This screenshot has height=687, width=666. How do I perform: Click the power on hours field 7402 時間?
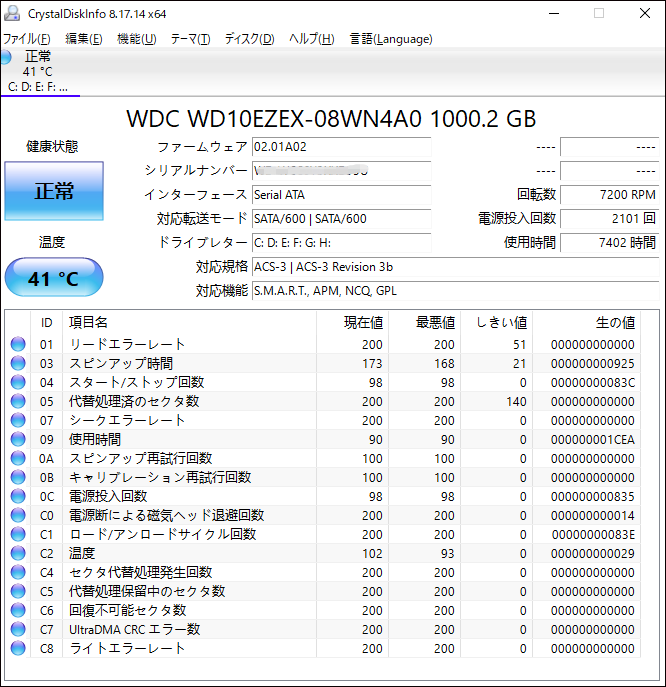(610, 243)
